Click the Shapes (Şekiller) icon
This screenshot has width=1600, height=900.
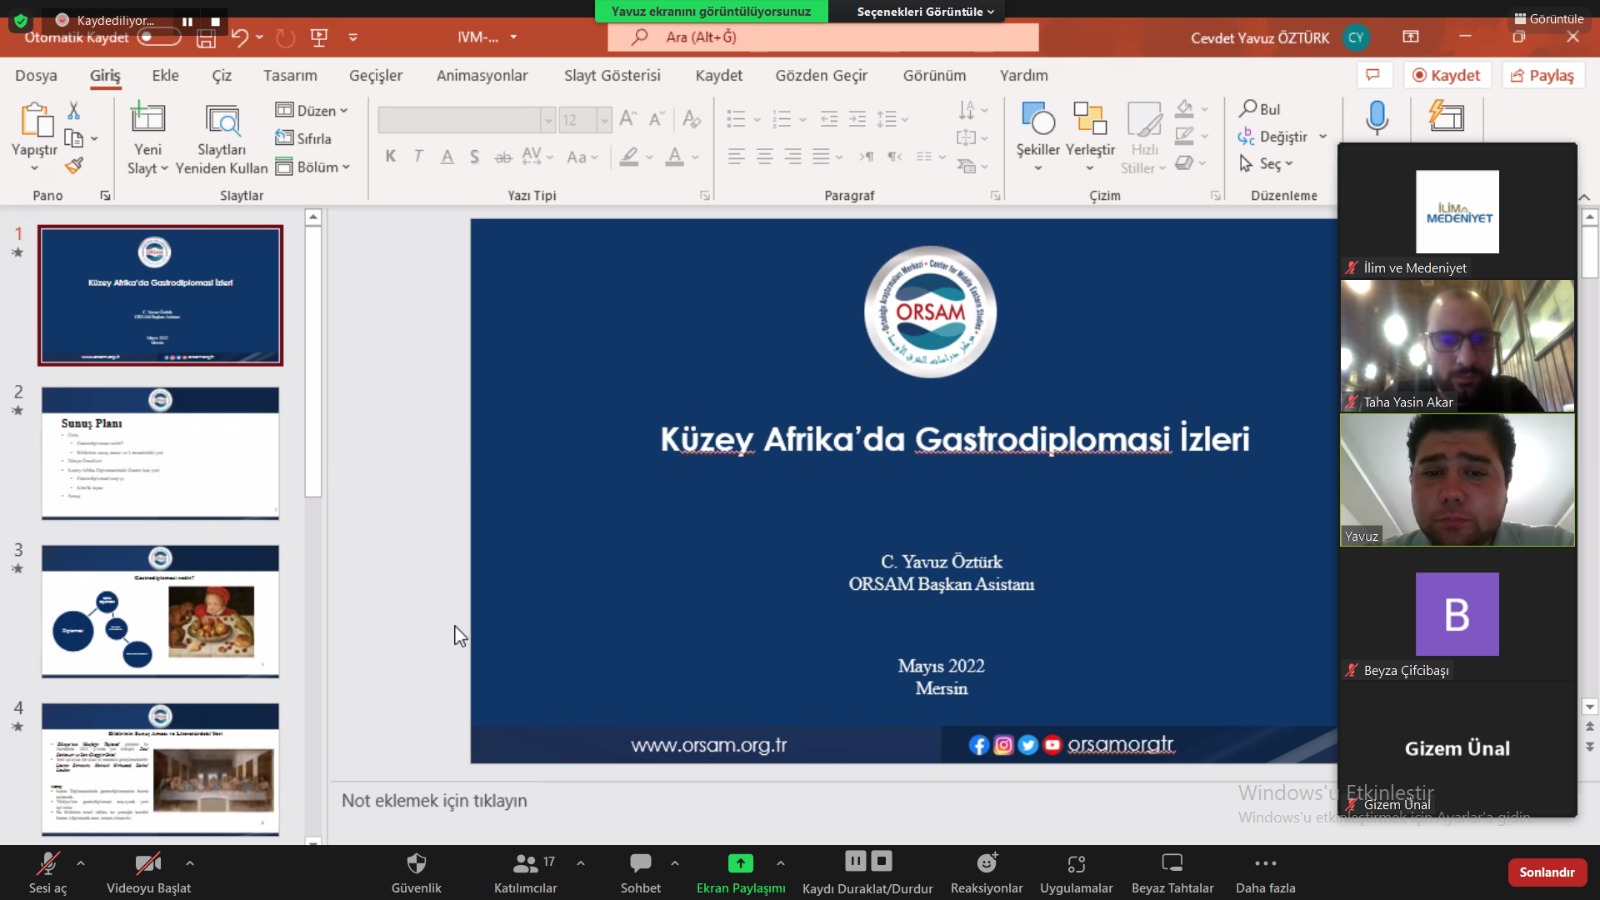[1038, 118]
